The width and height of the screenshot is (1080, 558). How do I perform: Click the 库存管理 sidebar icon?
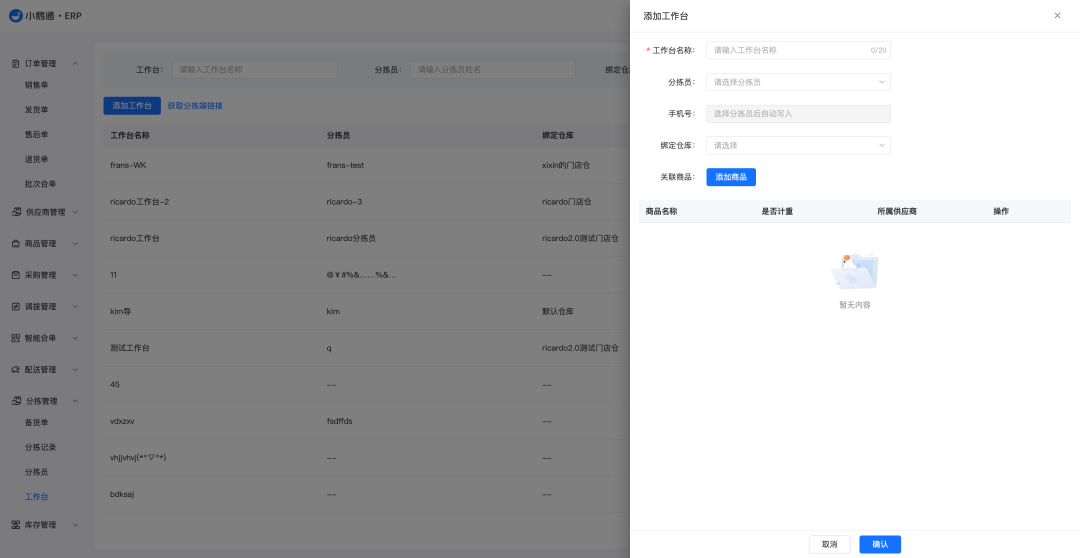coord(16,525)
